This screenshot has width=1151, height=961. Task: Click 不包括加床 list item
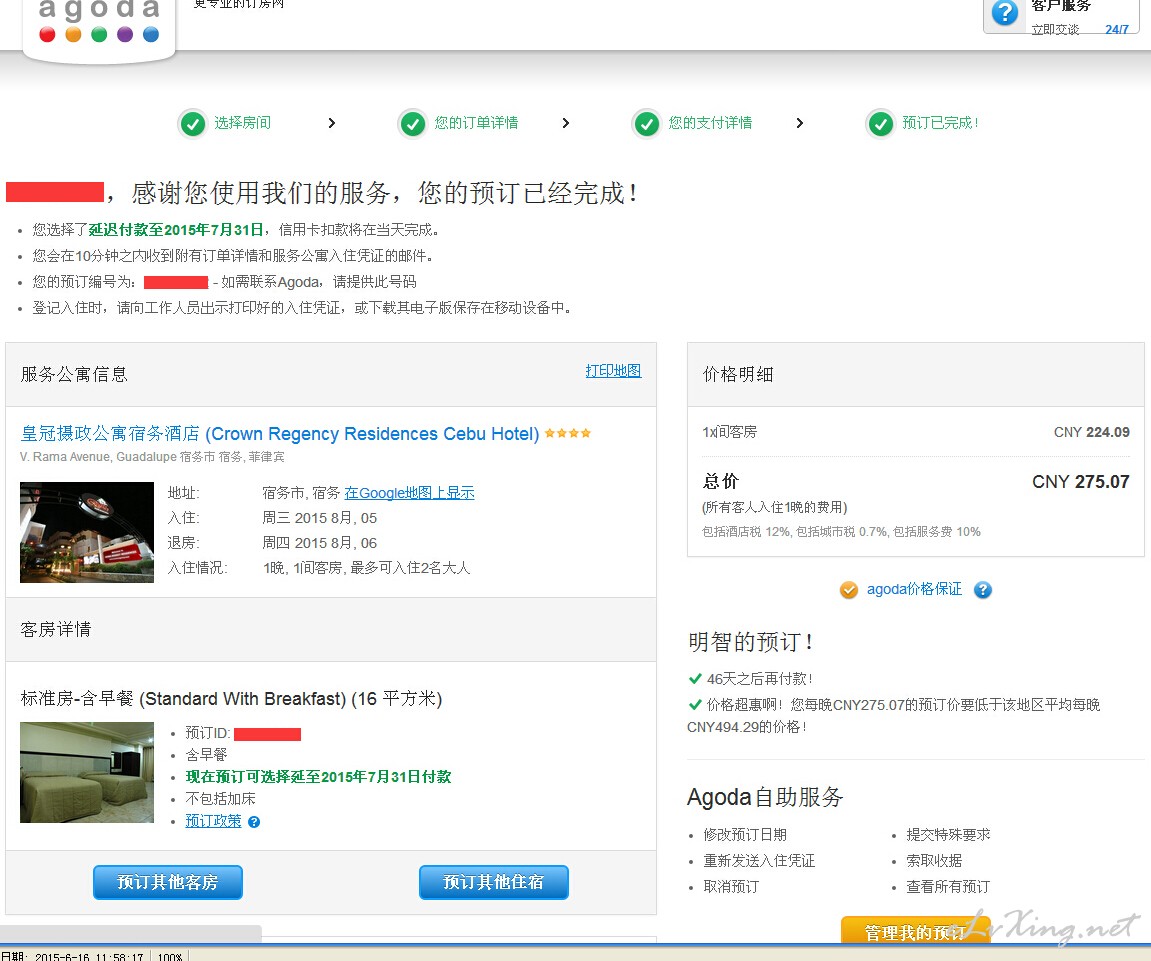click(x=220, y=799)
